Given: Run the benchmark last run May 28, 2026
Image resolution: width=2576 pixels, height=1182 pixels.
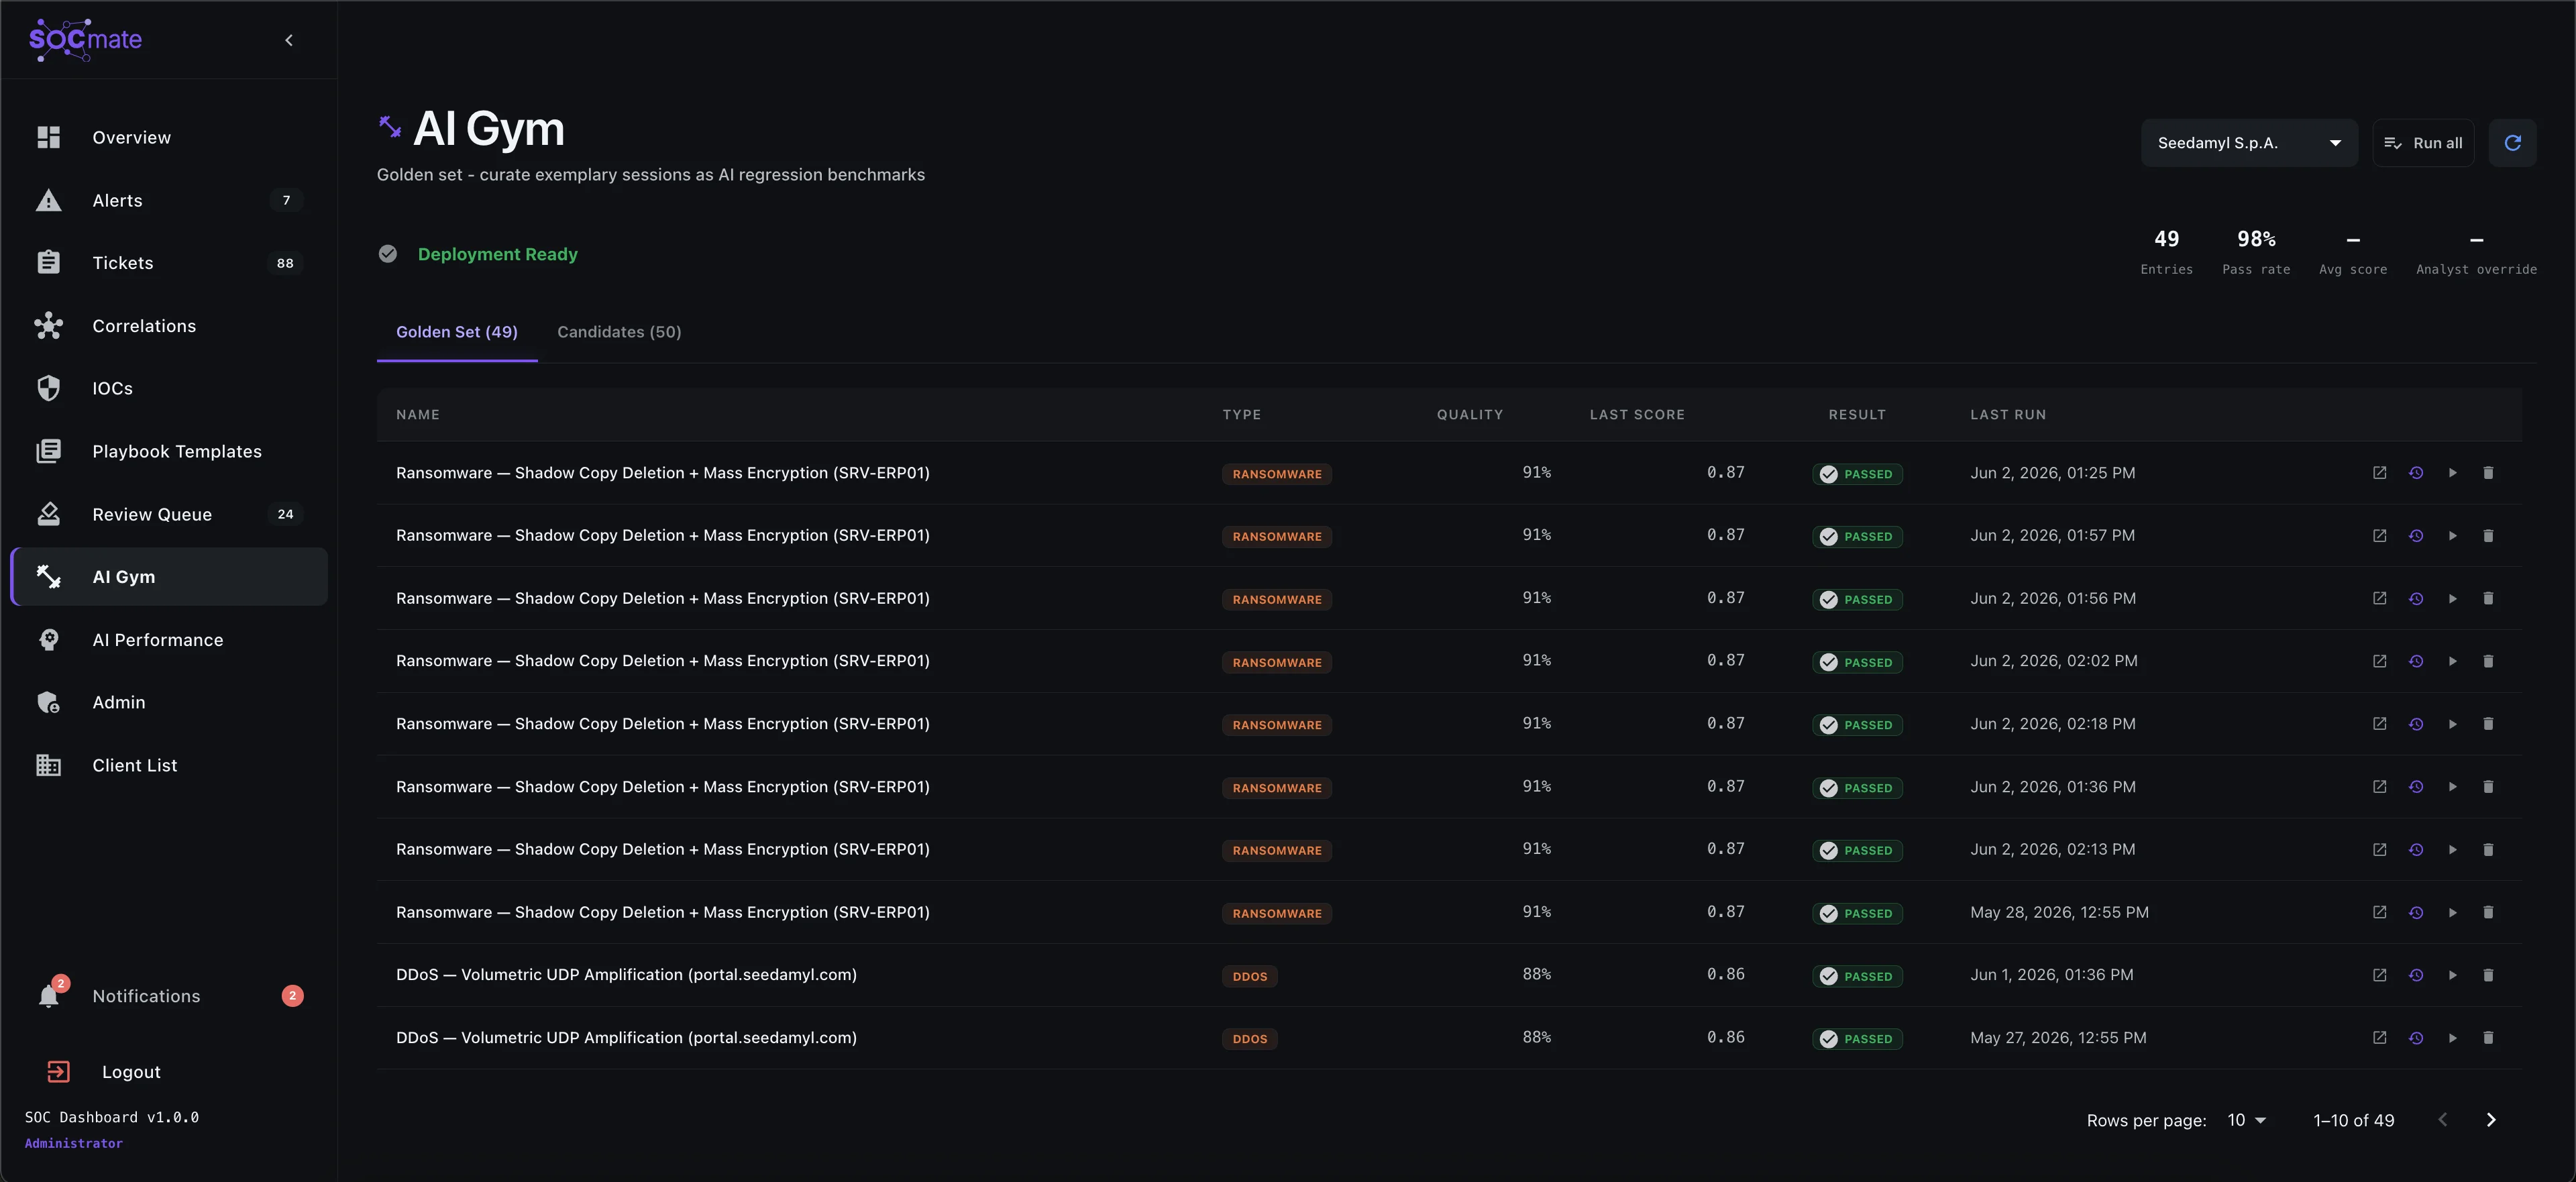Looking at the screenshot, I should pos(2452,912).
